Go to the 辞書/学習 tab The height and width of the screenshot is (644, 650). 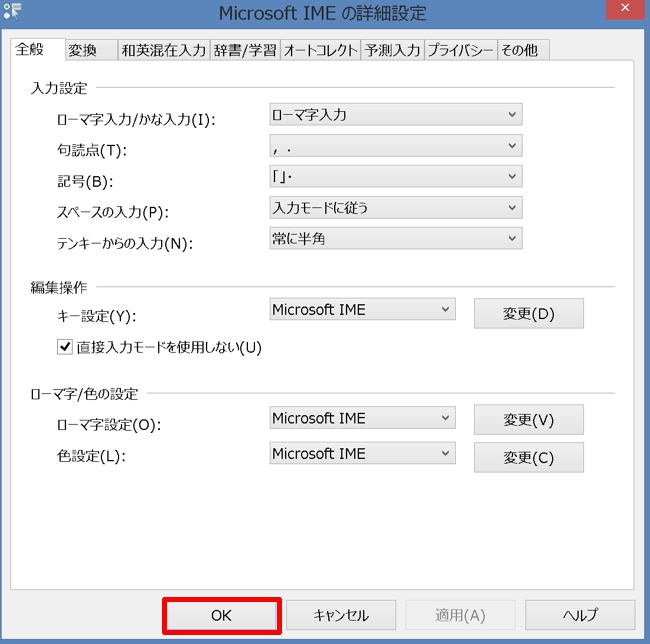(x=245, y=51)
